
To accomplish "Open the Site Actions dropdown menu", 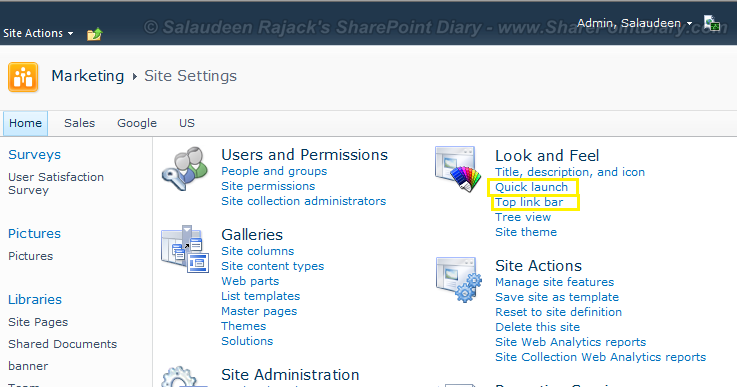I will pyautogui.click(x=38, y=33).
